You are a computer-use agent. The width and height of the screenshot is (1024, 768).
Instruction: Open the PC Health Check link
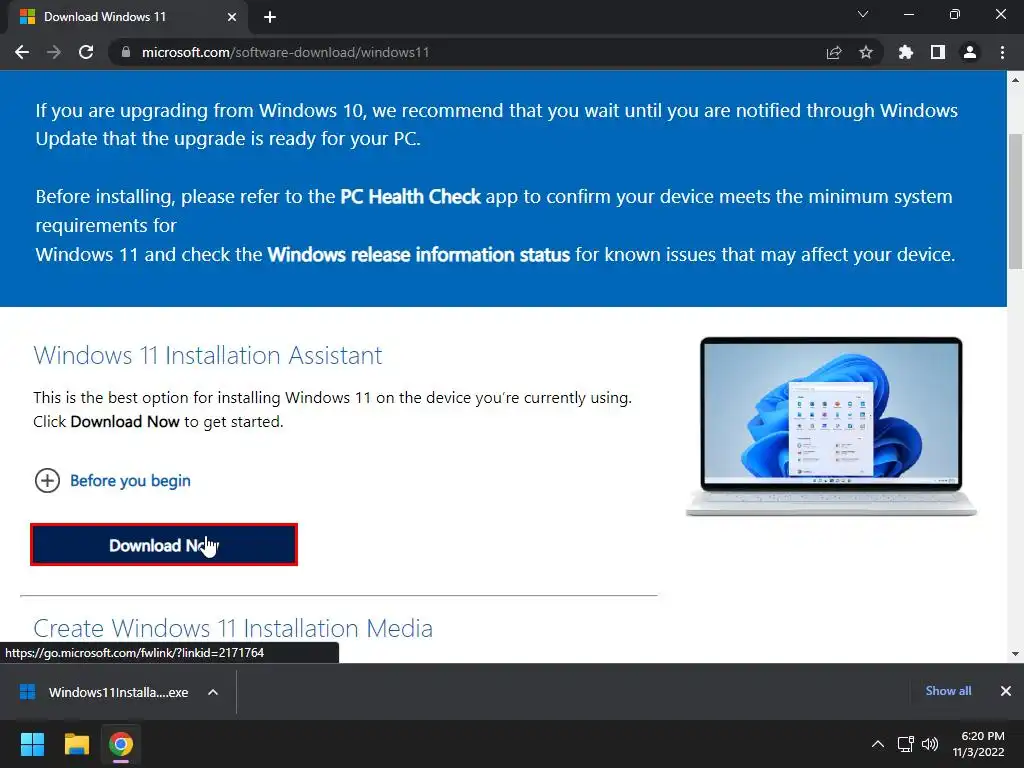[410, 197]
